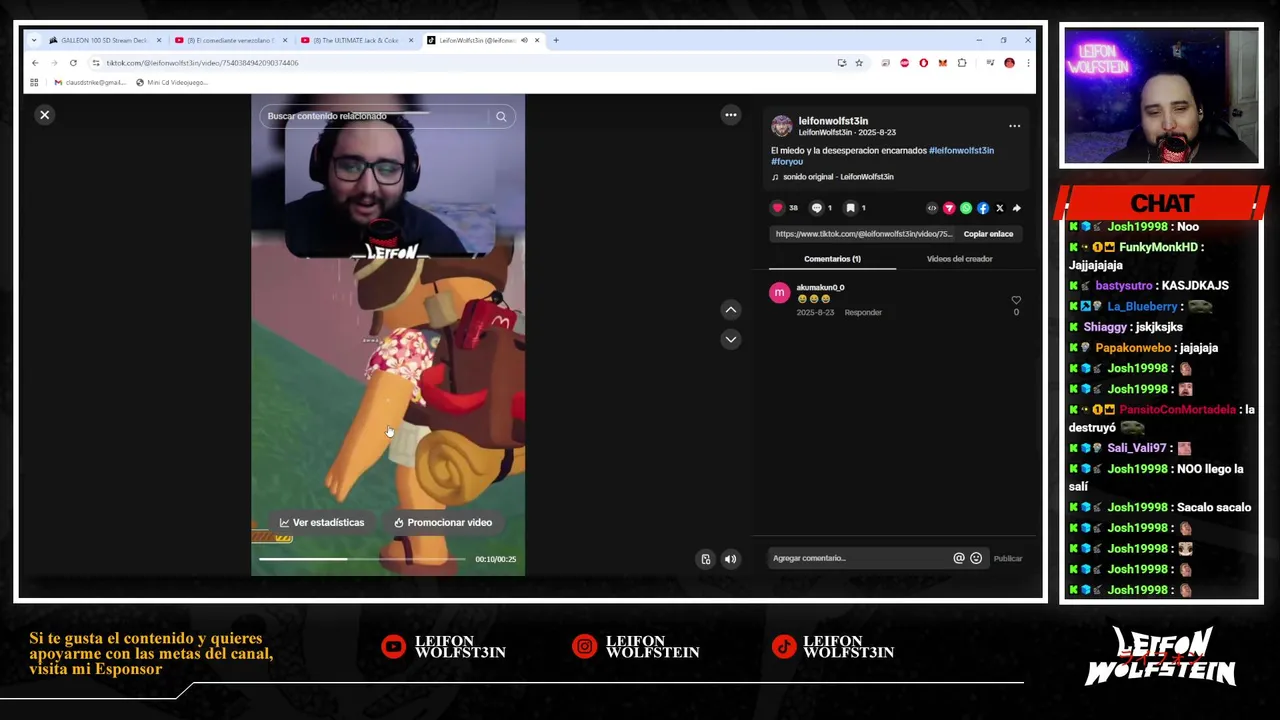Open commenter akumakun0_0 avatar
The image size is (1280, 720).
[780, 293]
